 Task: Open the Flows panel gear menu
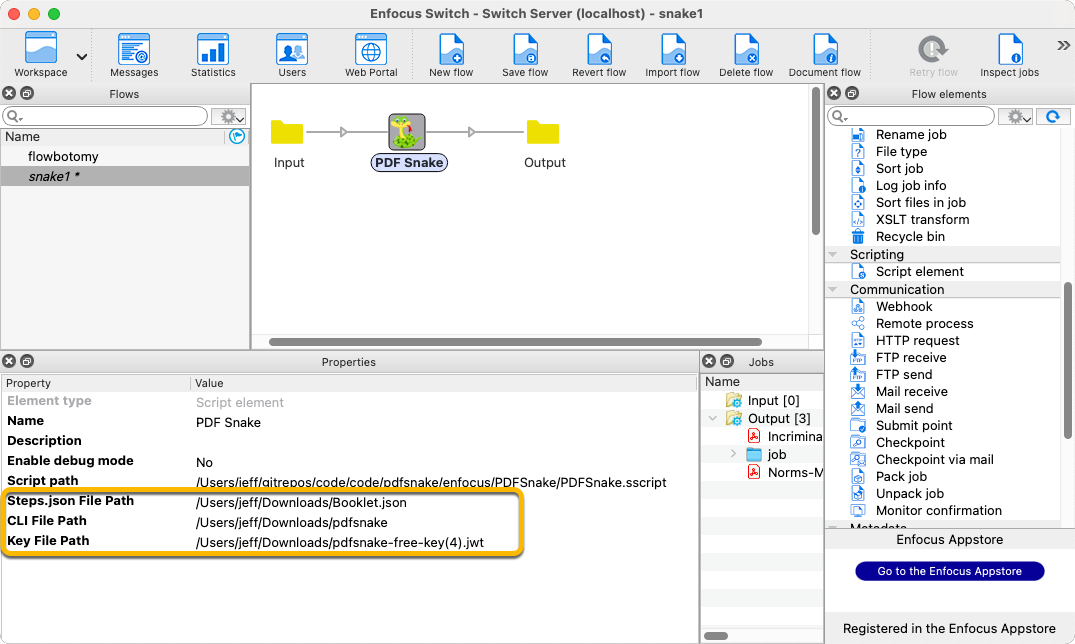(x=228, y=117)
